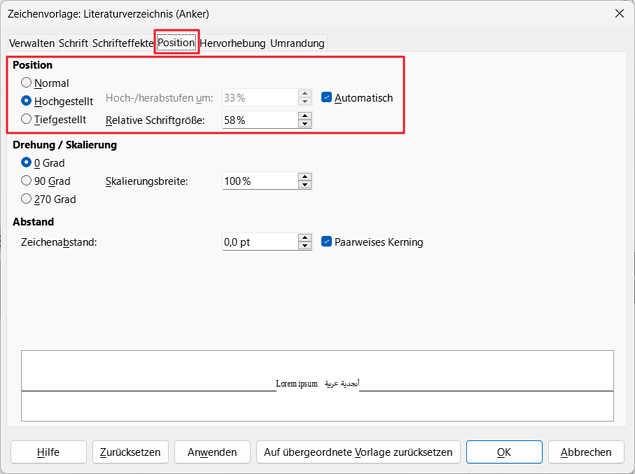Open the Verwalten tab

32,43
